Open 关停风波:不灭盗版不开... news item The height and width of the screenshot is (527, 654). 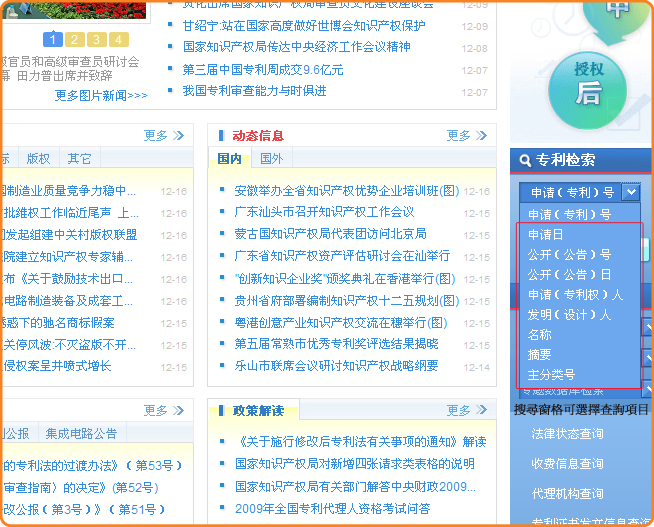[x=69, y=345]
